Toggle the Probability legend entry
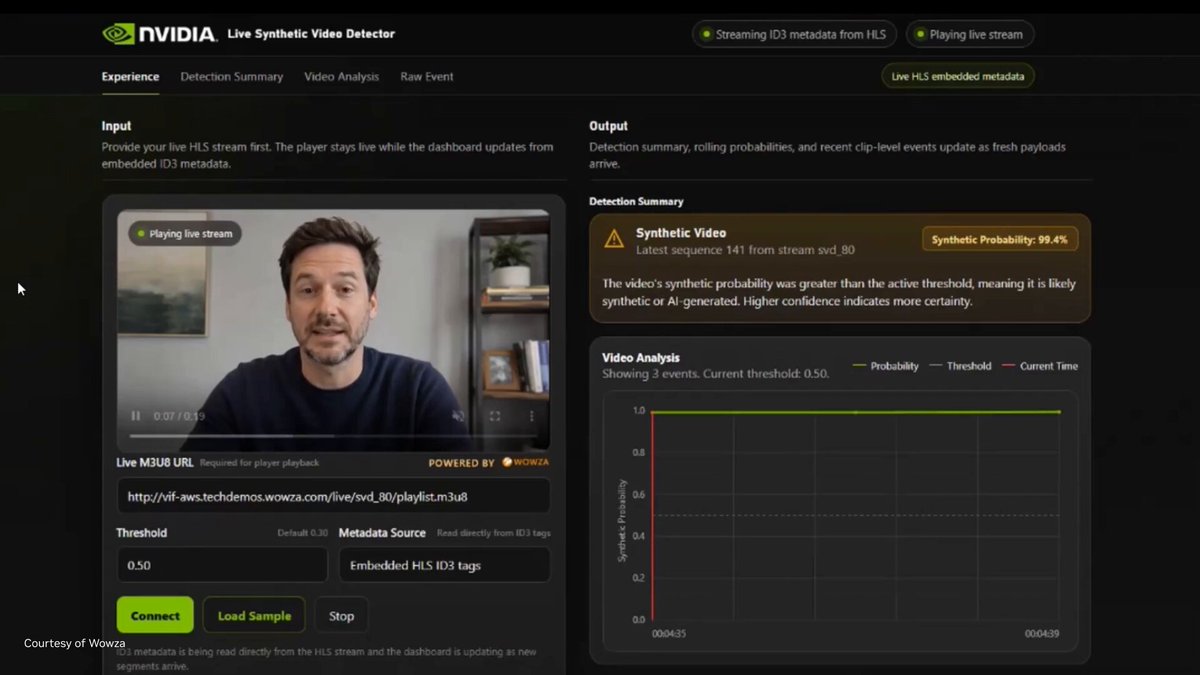 coord(885,366)
